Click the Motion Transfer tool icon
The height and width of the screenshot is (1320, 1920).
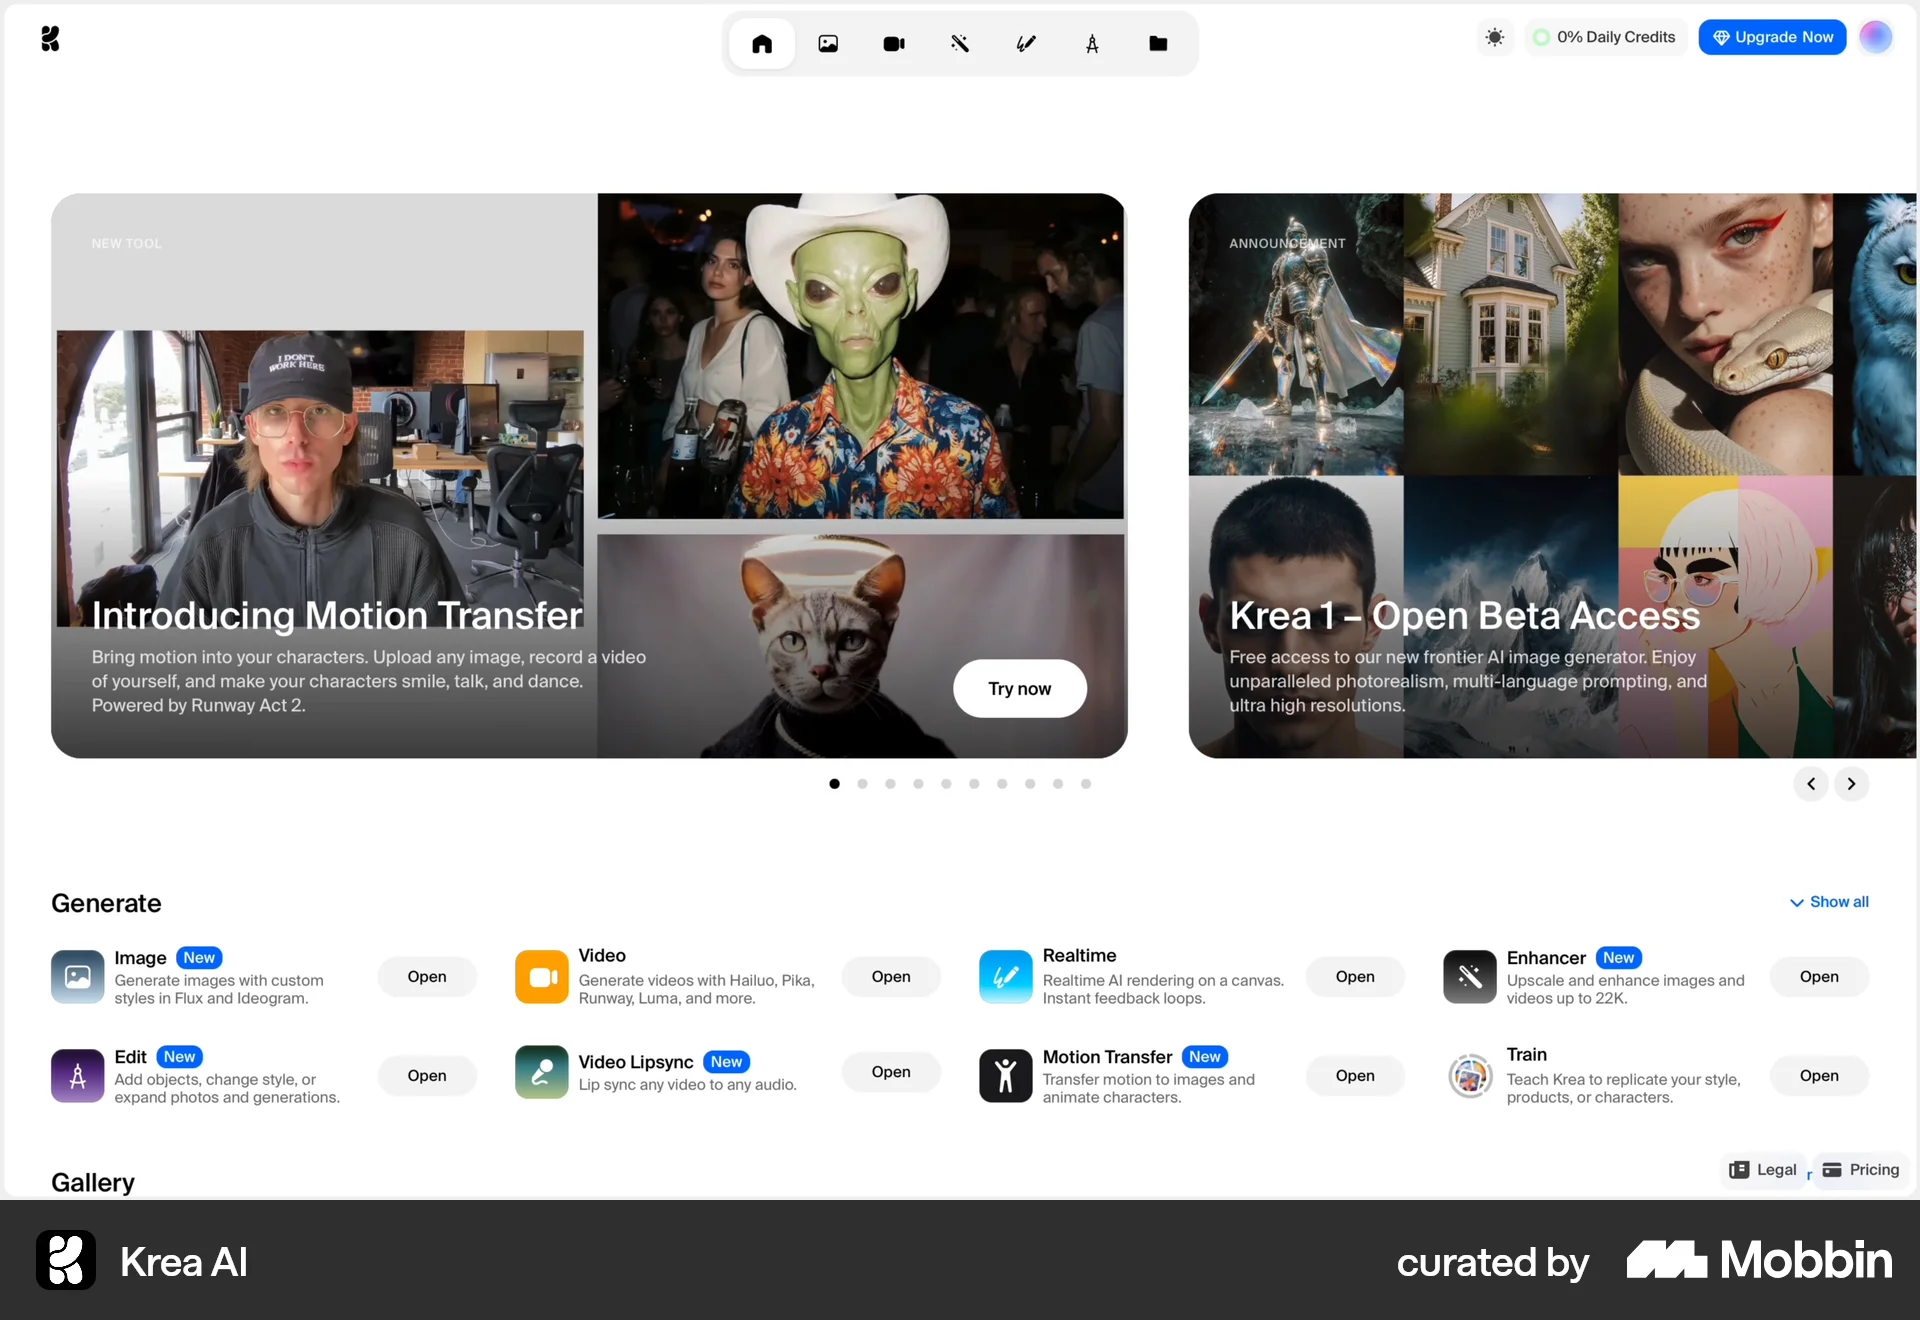tap(1005, 1075)
